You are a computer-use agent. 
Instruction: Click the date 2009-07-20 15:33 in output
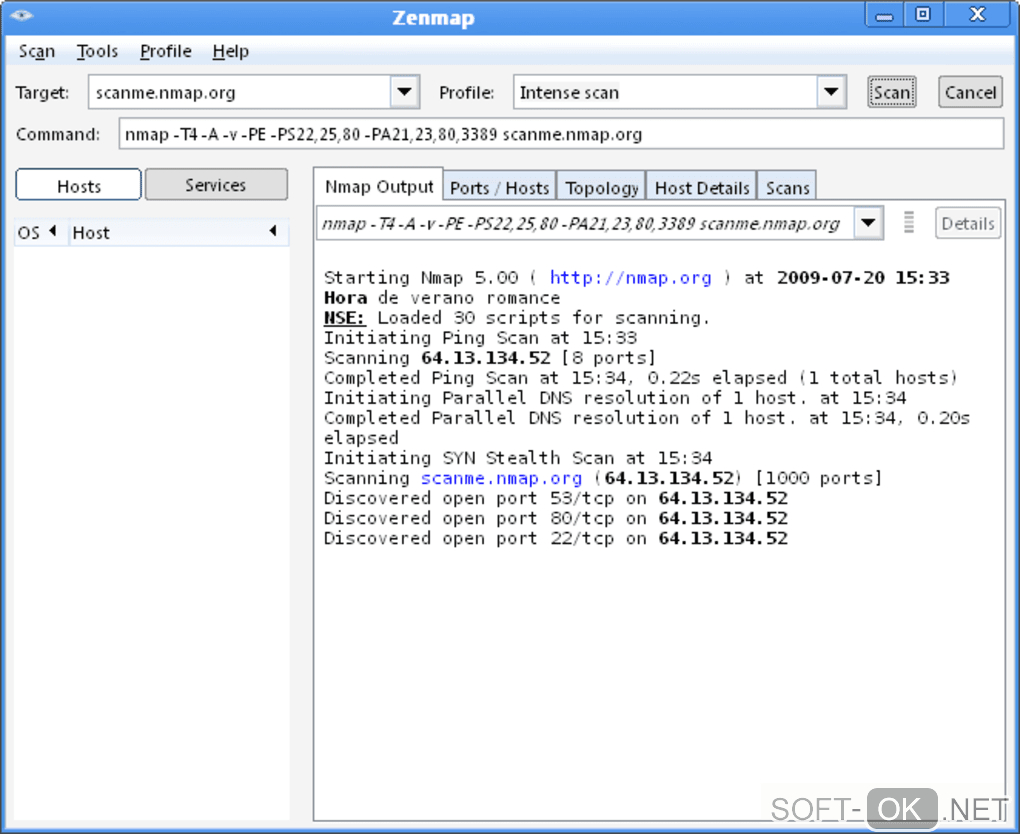[863, 278]
